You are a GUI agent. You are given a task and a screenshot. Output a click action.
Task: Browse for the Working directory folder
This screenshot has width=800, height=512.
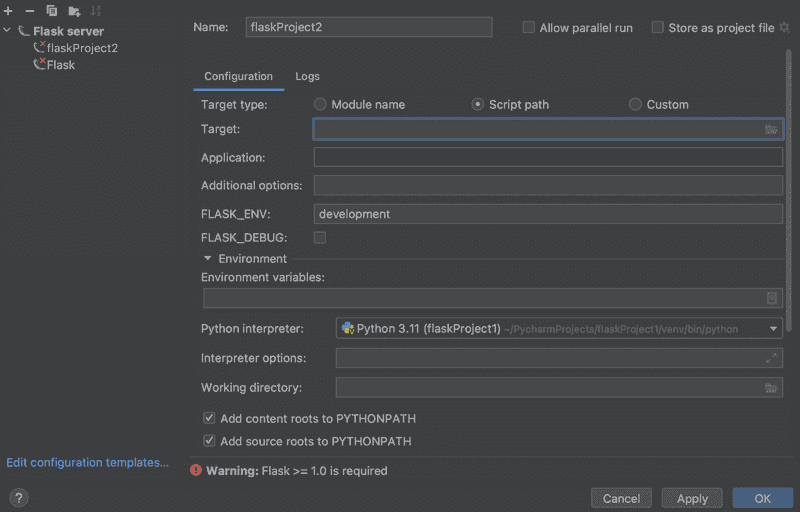[x=771, y=388]
